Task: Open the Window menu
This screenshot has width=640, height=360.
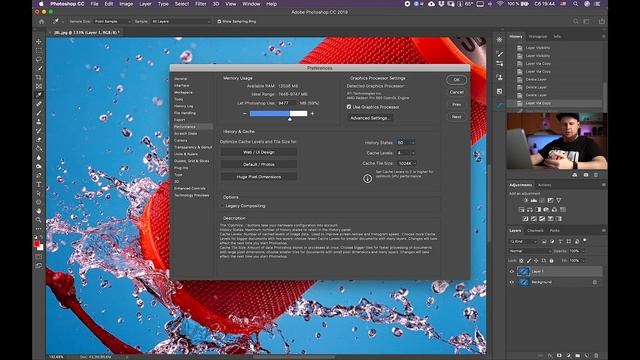Action: tap(251, 4)
